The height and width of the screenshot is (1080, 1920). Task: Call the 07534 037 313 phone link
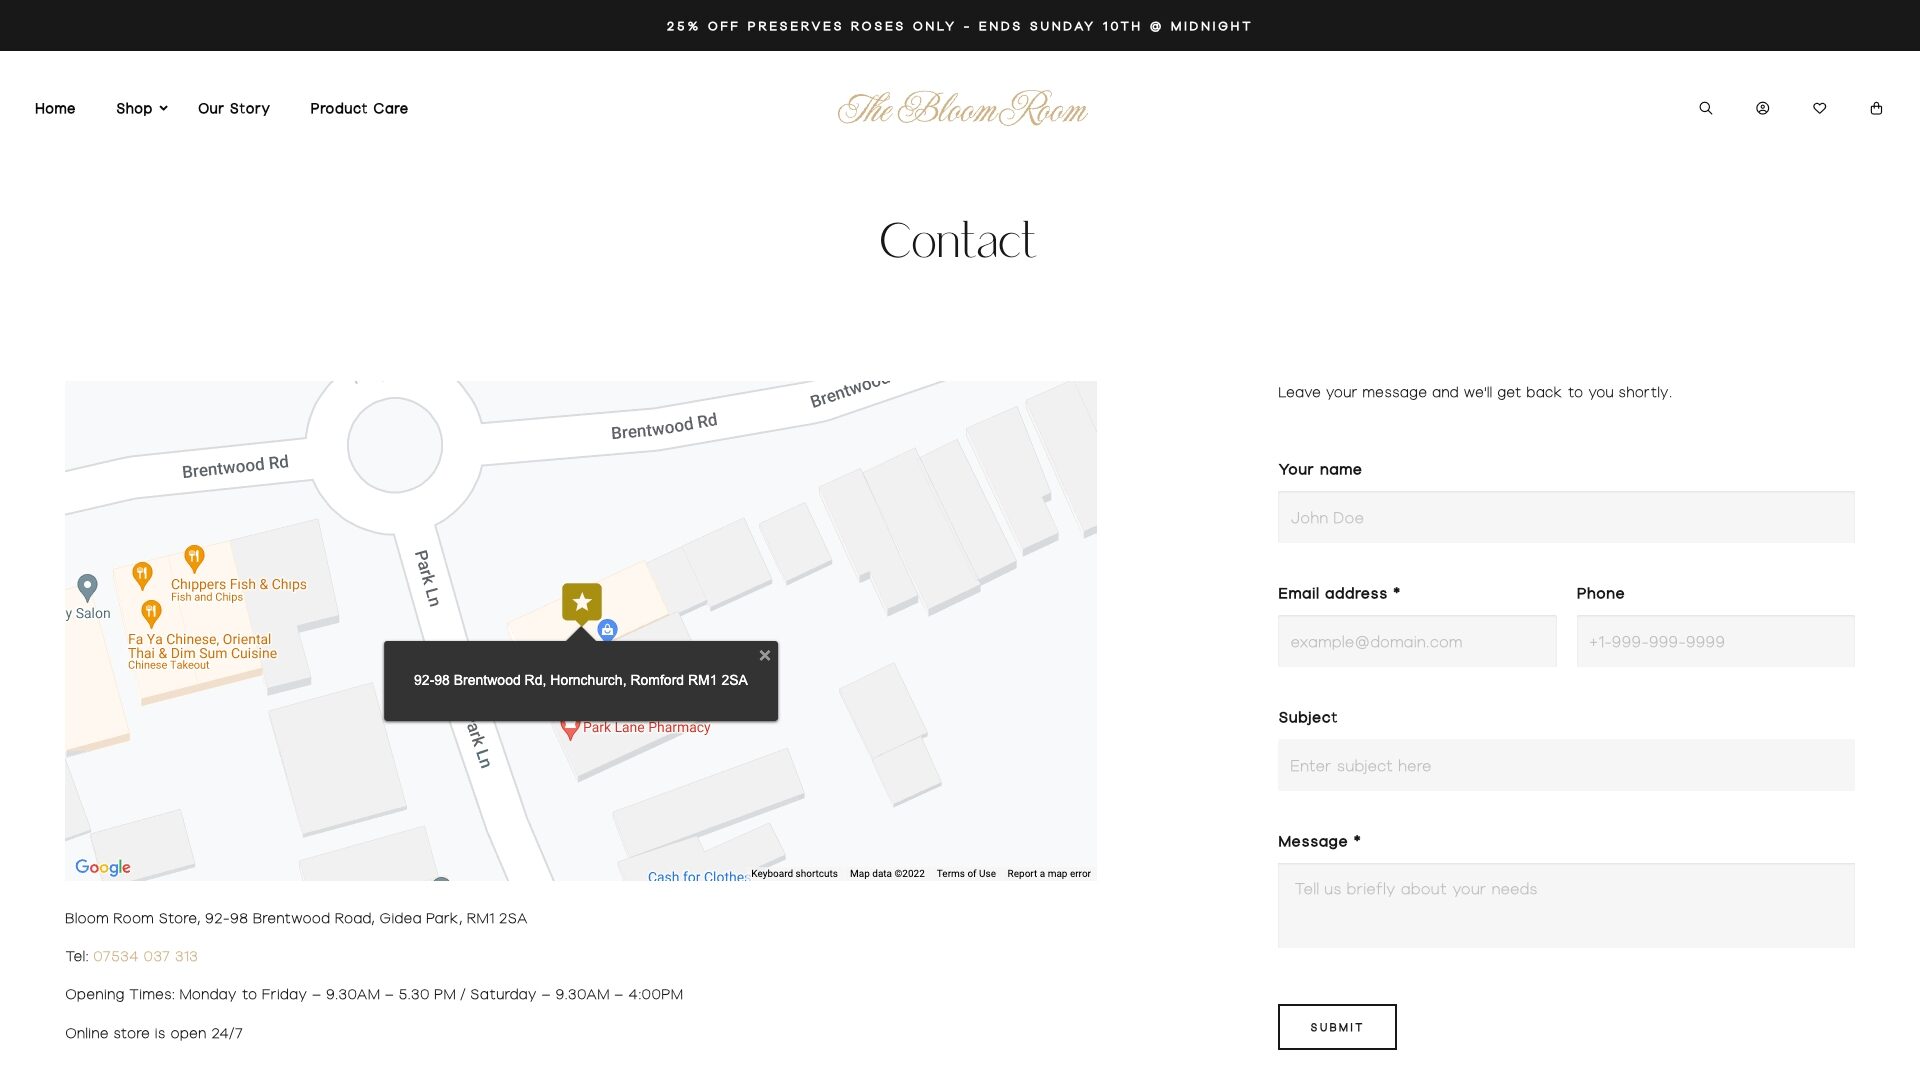(145, 956)
